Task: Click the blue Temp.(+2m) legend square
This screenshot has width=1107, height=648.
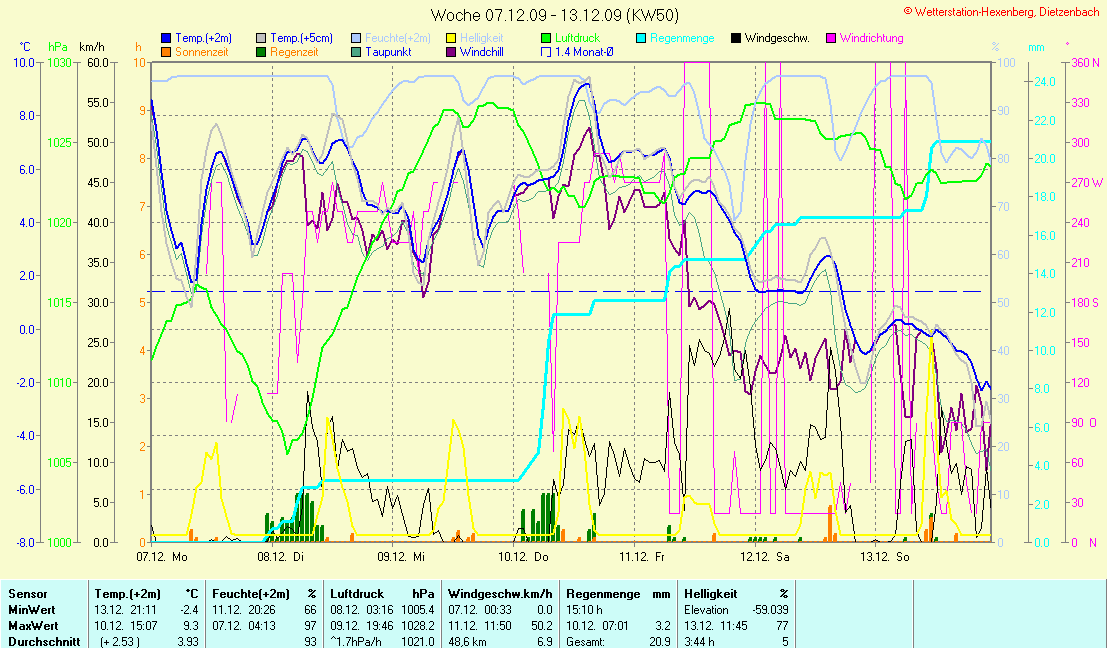Action: click(x=166, y=38)
